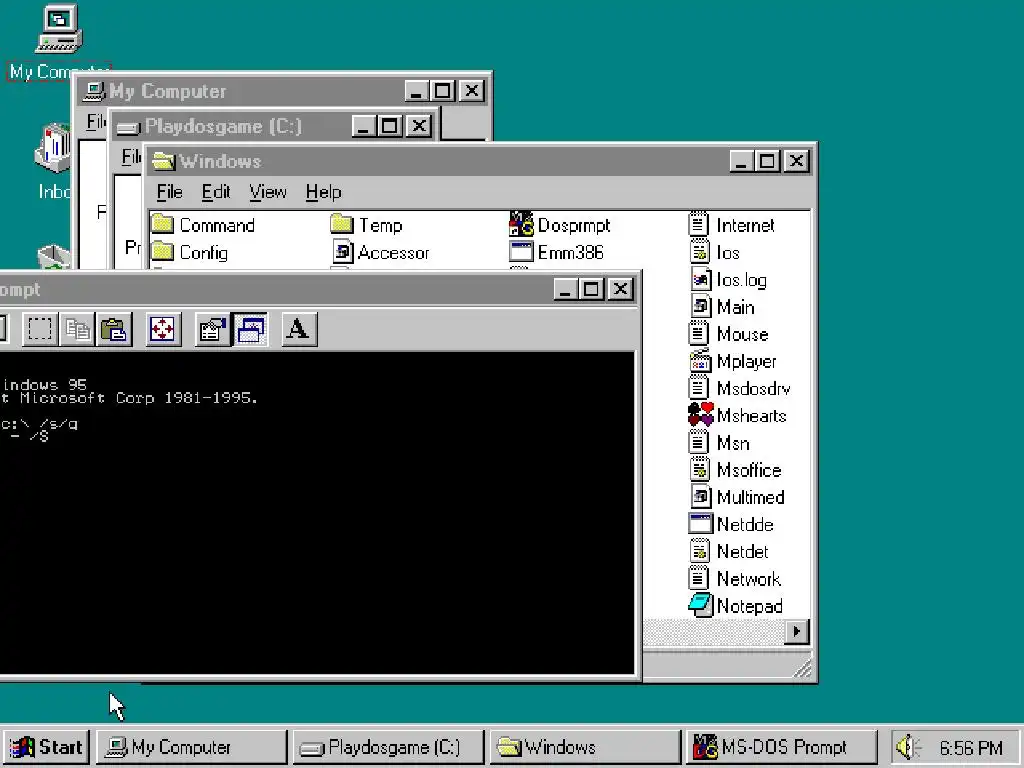Select the Mshearts game icon
1024x768 pixels.
[x=701, y=415]
